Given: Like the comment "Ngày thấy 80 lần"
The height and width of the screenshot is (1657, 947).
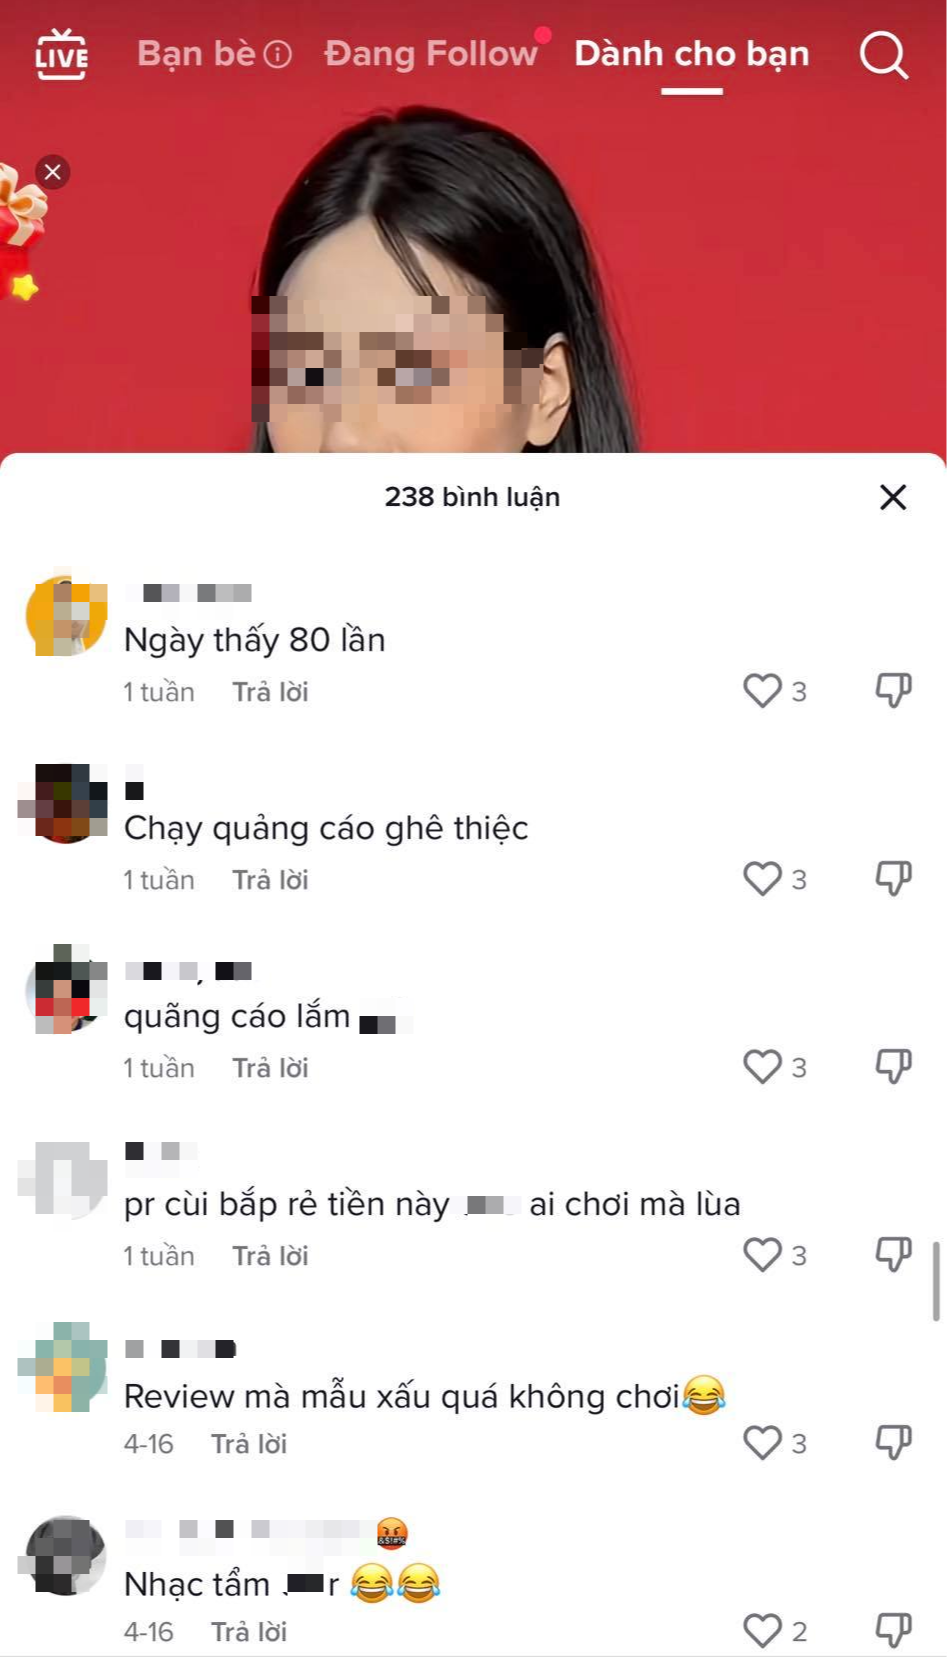Looking at the screenshot, I should coord(762,691).
